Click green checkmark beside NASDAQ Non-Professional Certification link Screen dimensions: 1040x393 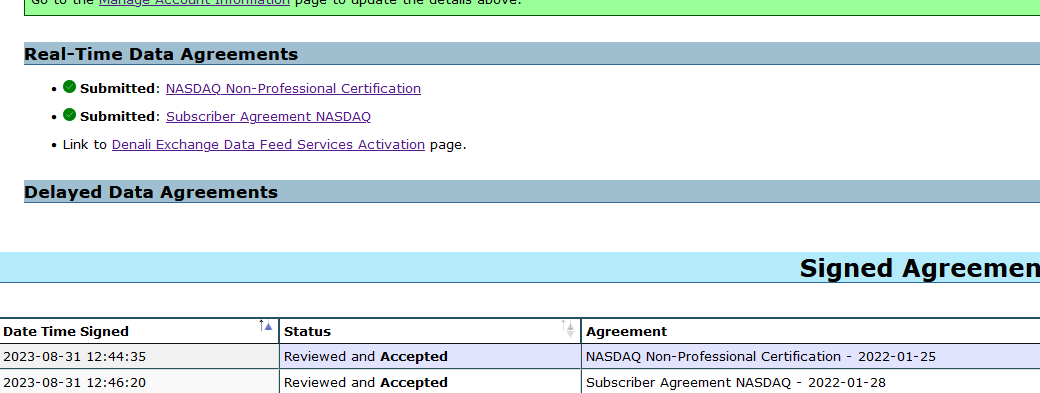point(70,87)
